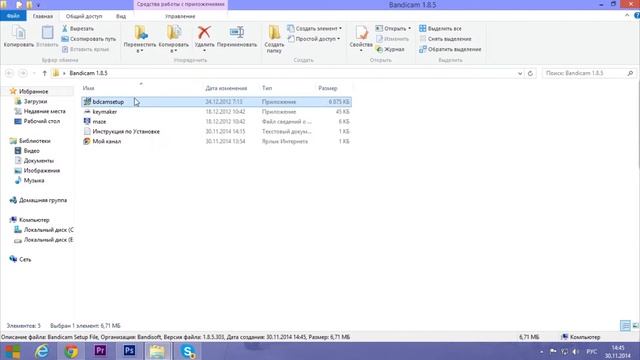
Task: Open Музыка library in sidebar
Action: pos(29,180)
